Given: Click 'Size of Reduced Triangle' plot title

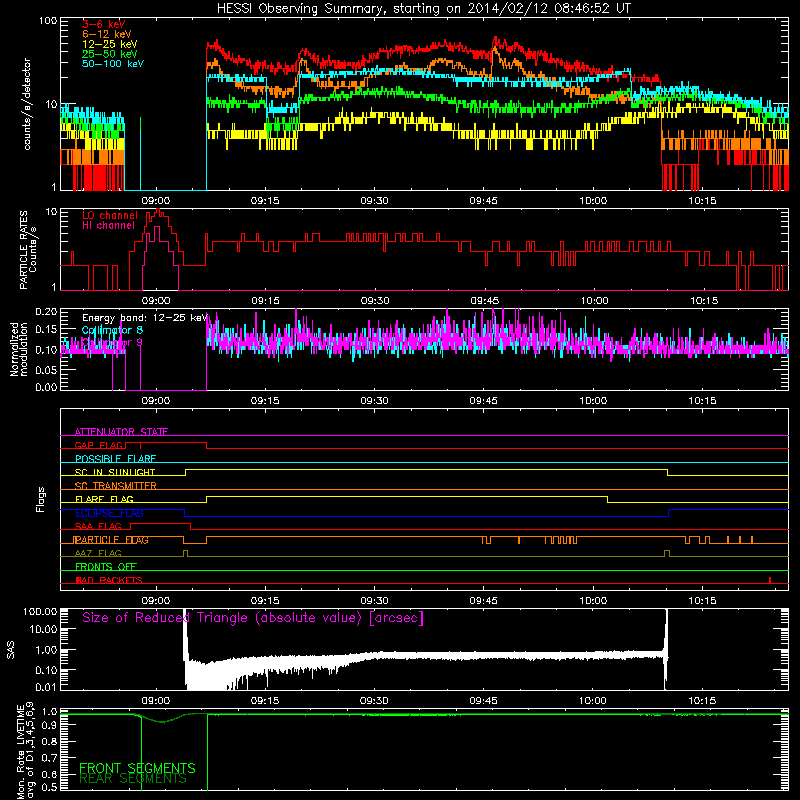Looking at the screenshot, I should tap(253, 618).
